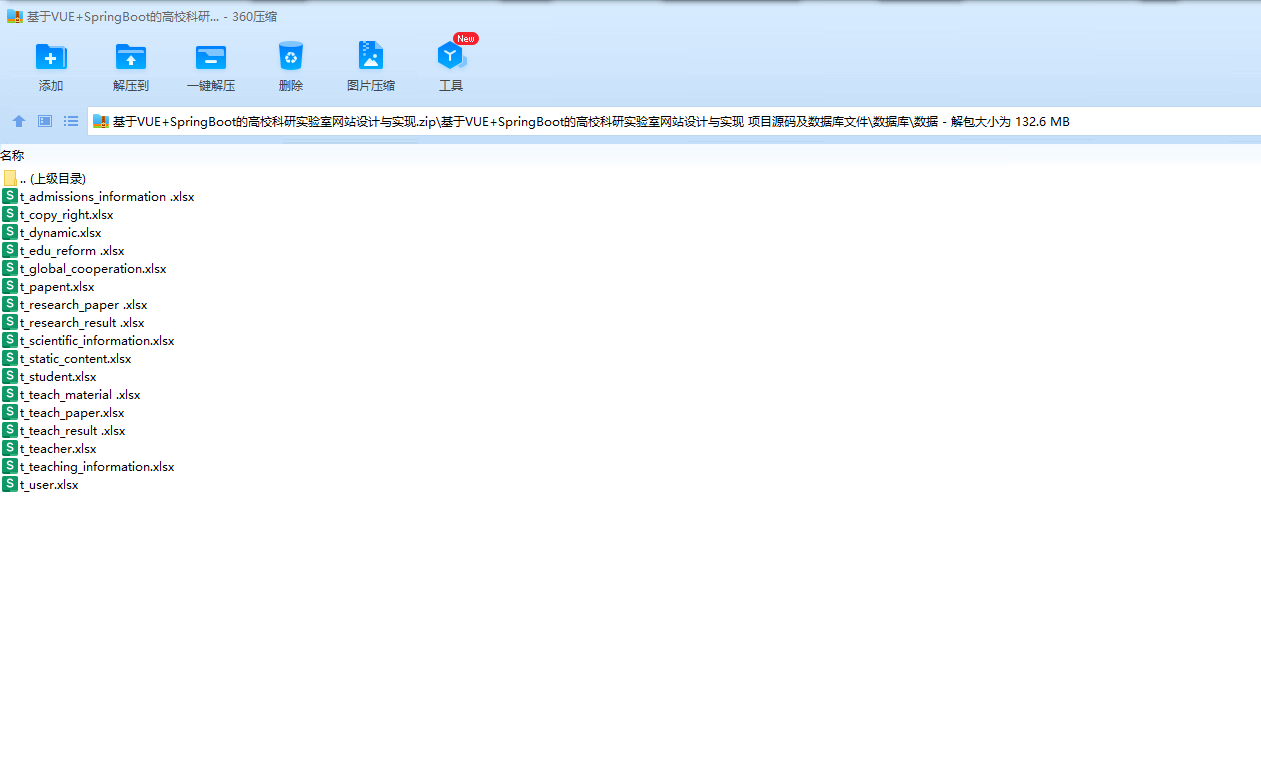
Task: Open the 工具 (Tools) icon marked New
Action: click(x=451, y=57)
